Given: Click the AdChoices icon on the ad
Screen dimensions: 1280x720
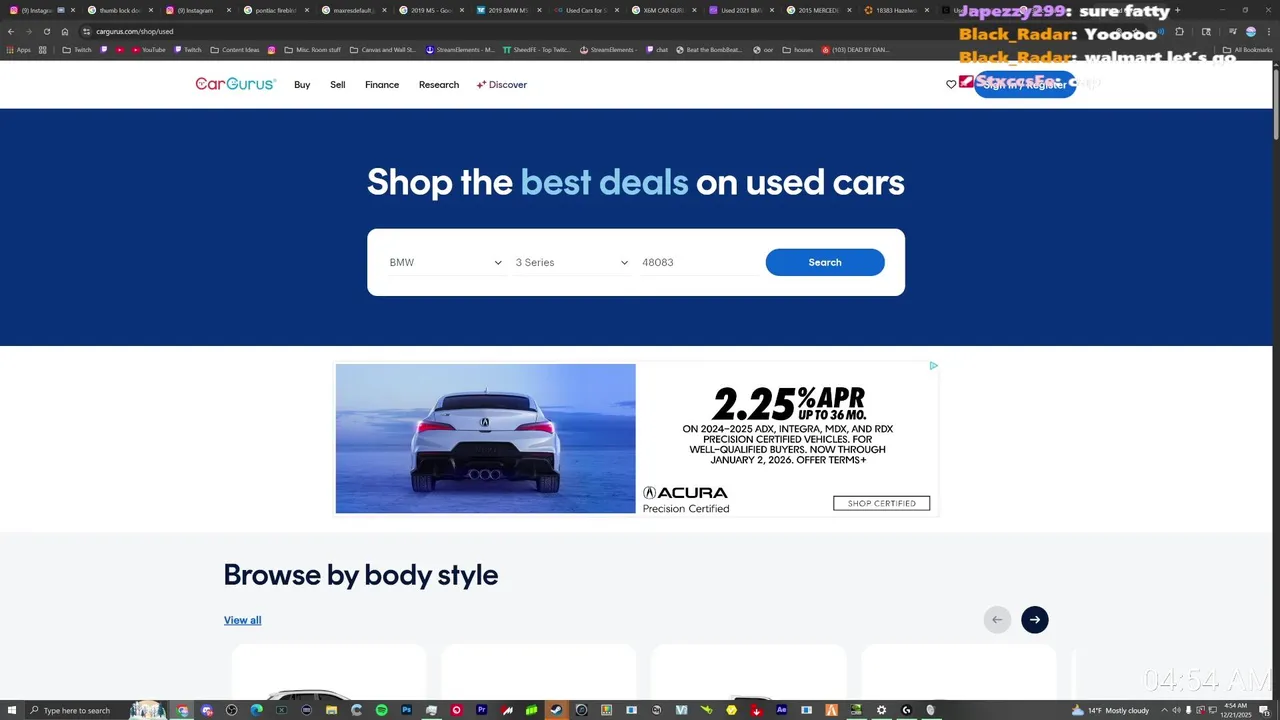Looking at the screenshot, I should [933, 366].
